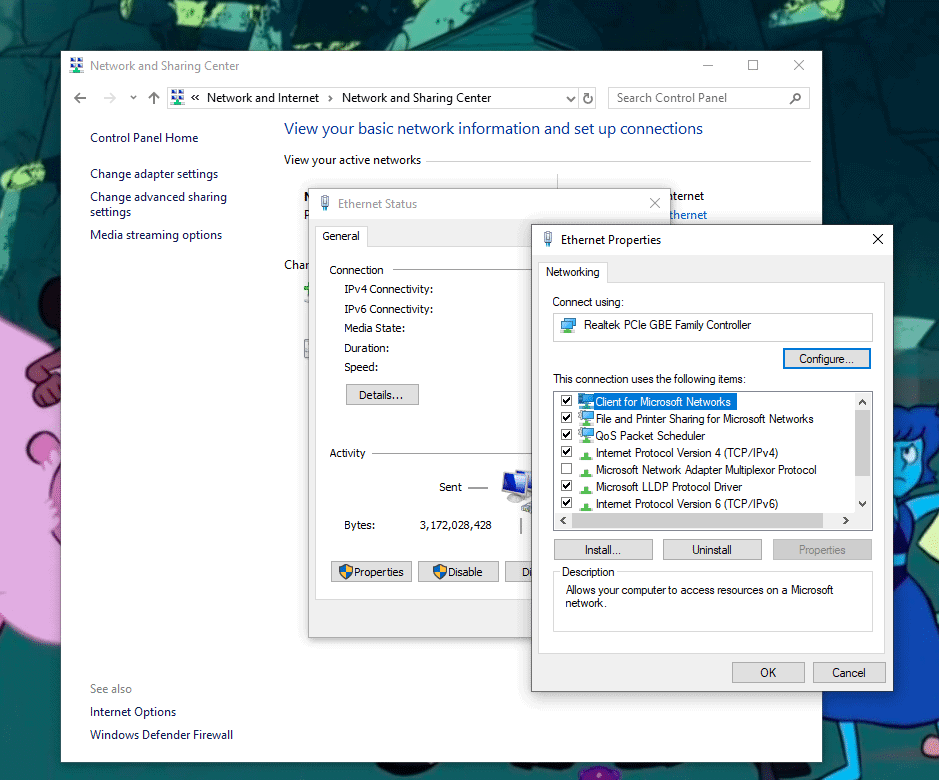Click the Disable button in Ethernet Status
The height and width of the screenshot is (780, 939).
tap(458, 572)
